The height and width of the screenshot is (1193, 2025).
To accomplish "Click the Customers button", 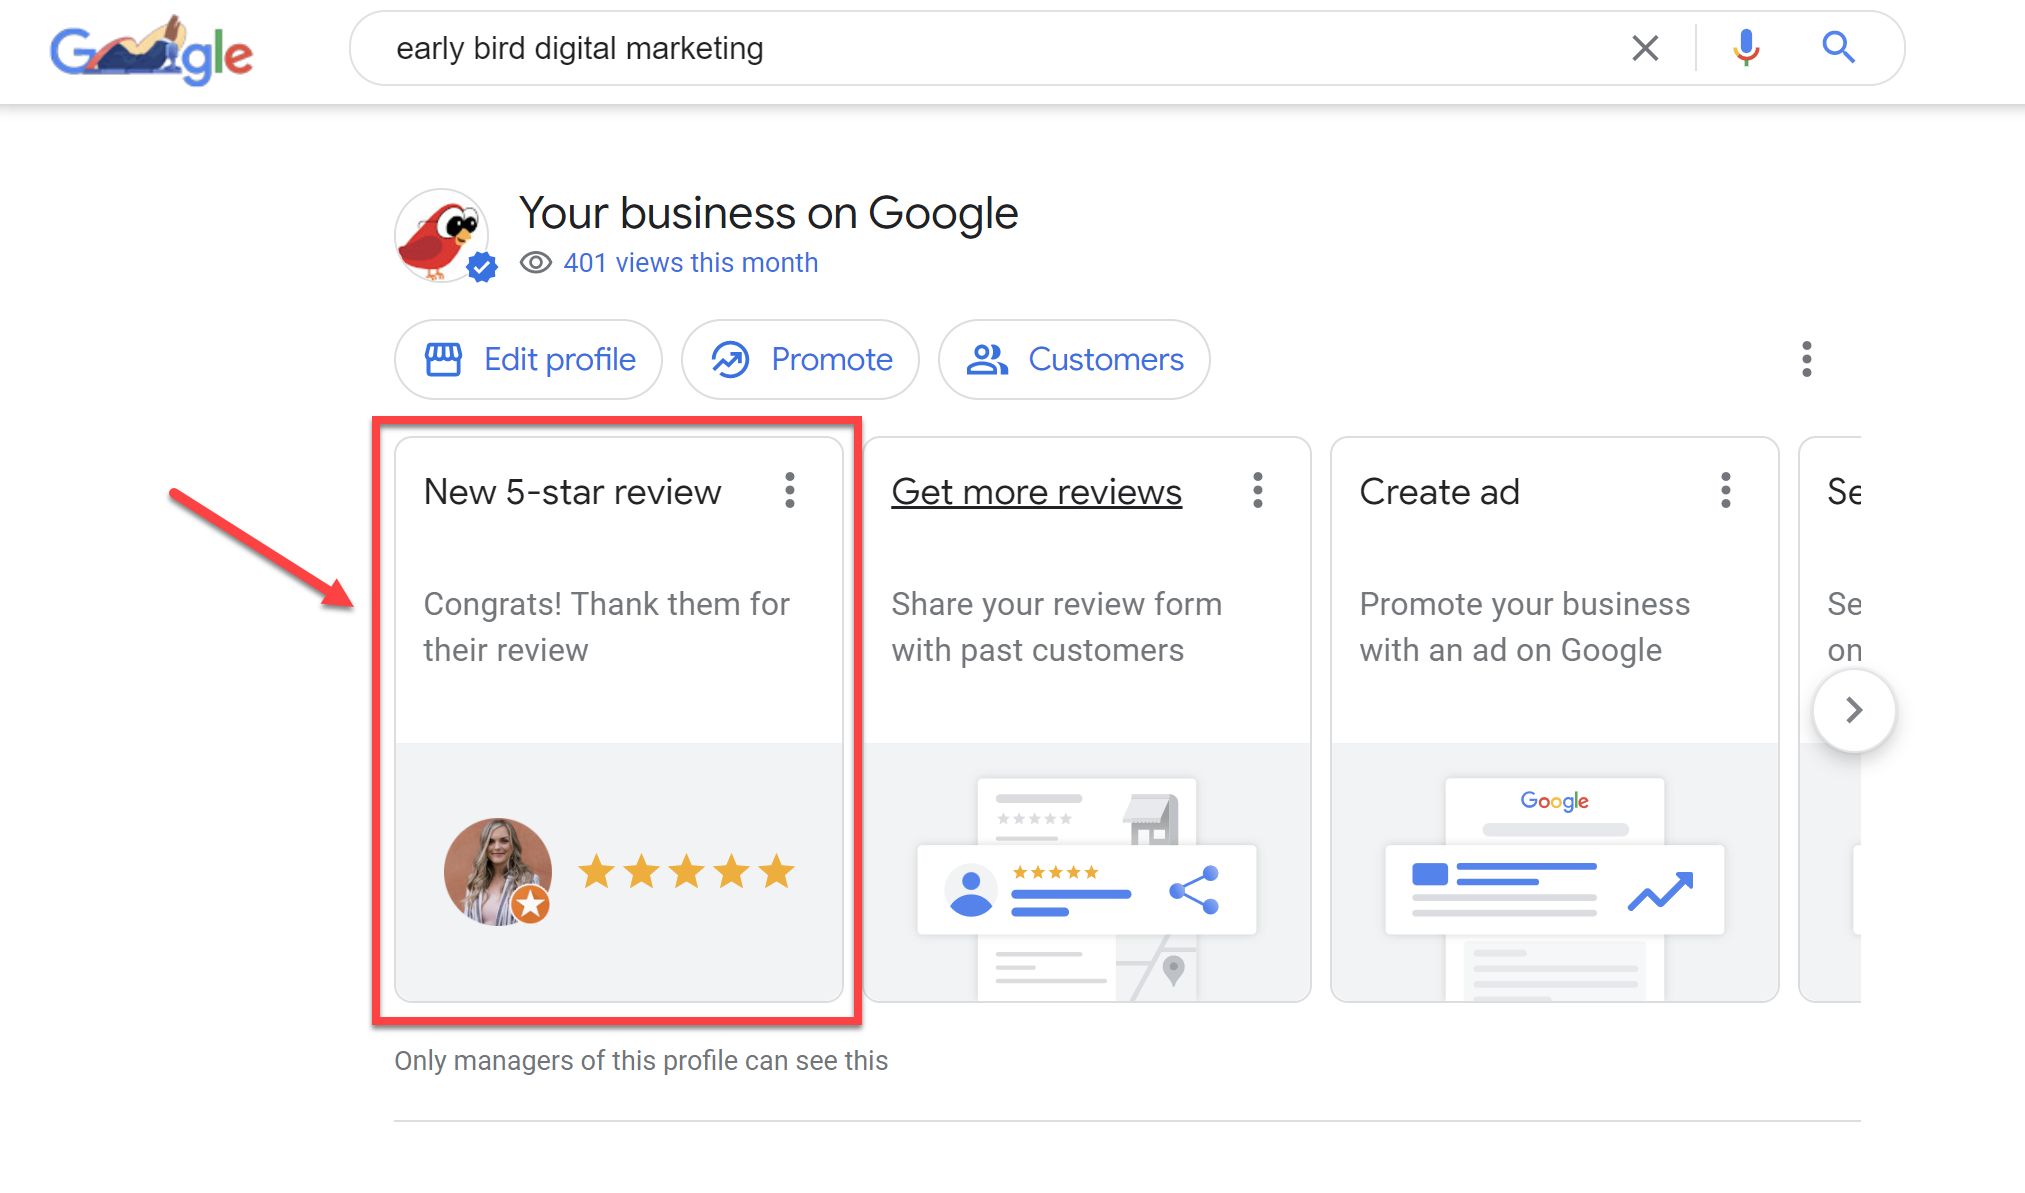I will [x=1073, y=359].
